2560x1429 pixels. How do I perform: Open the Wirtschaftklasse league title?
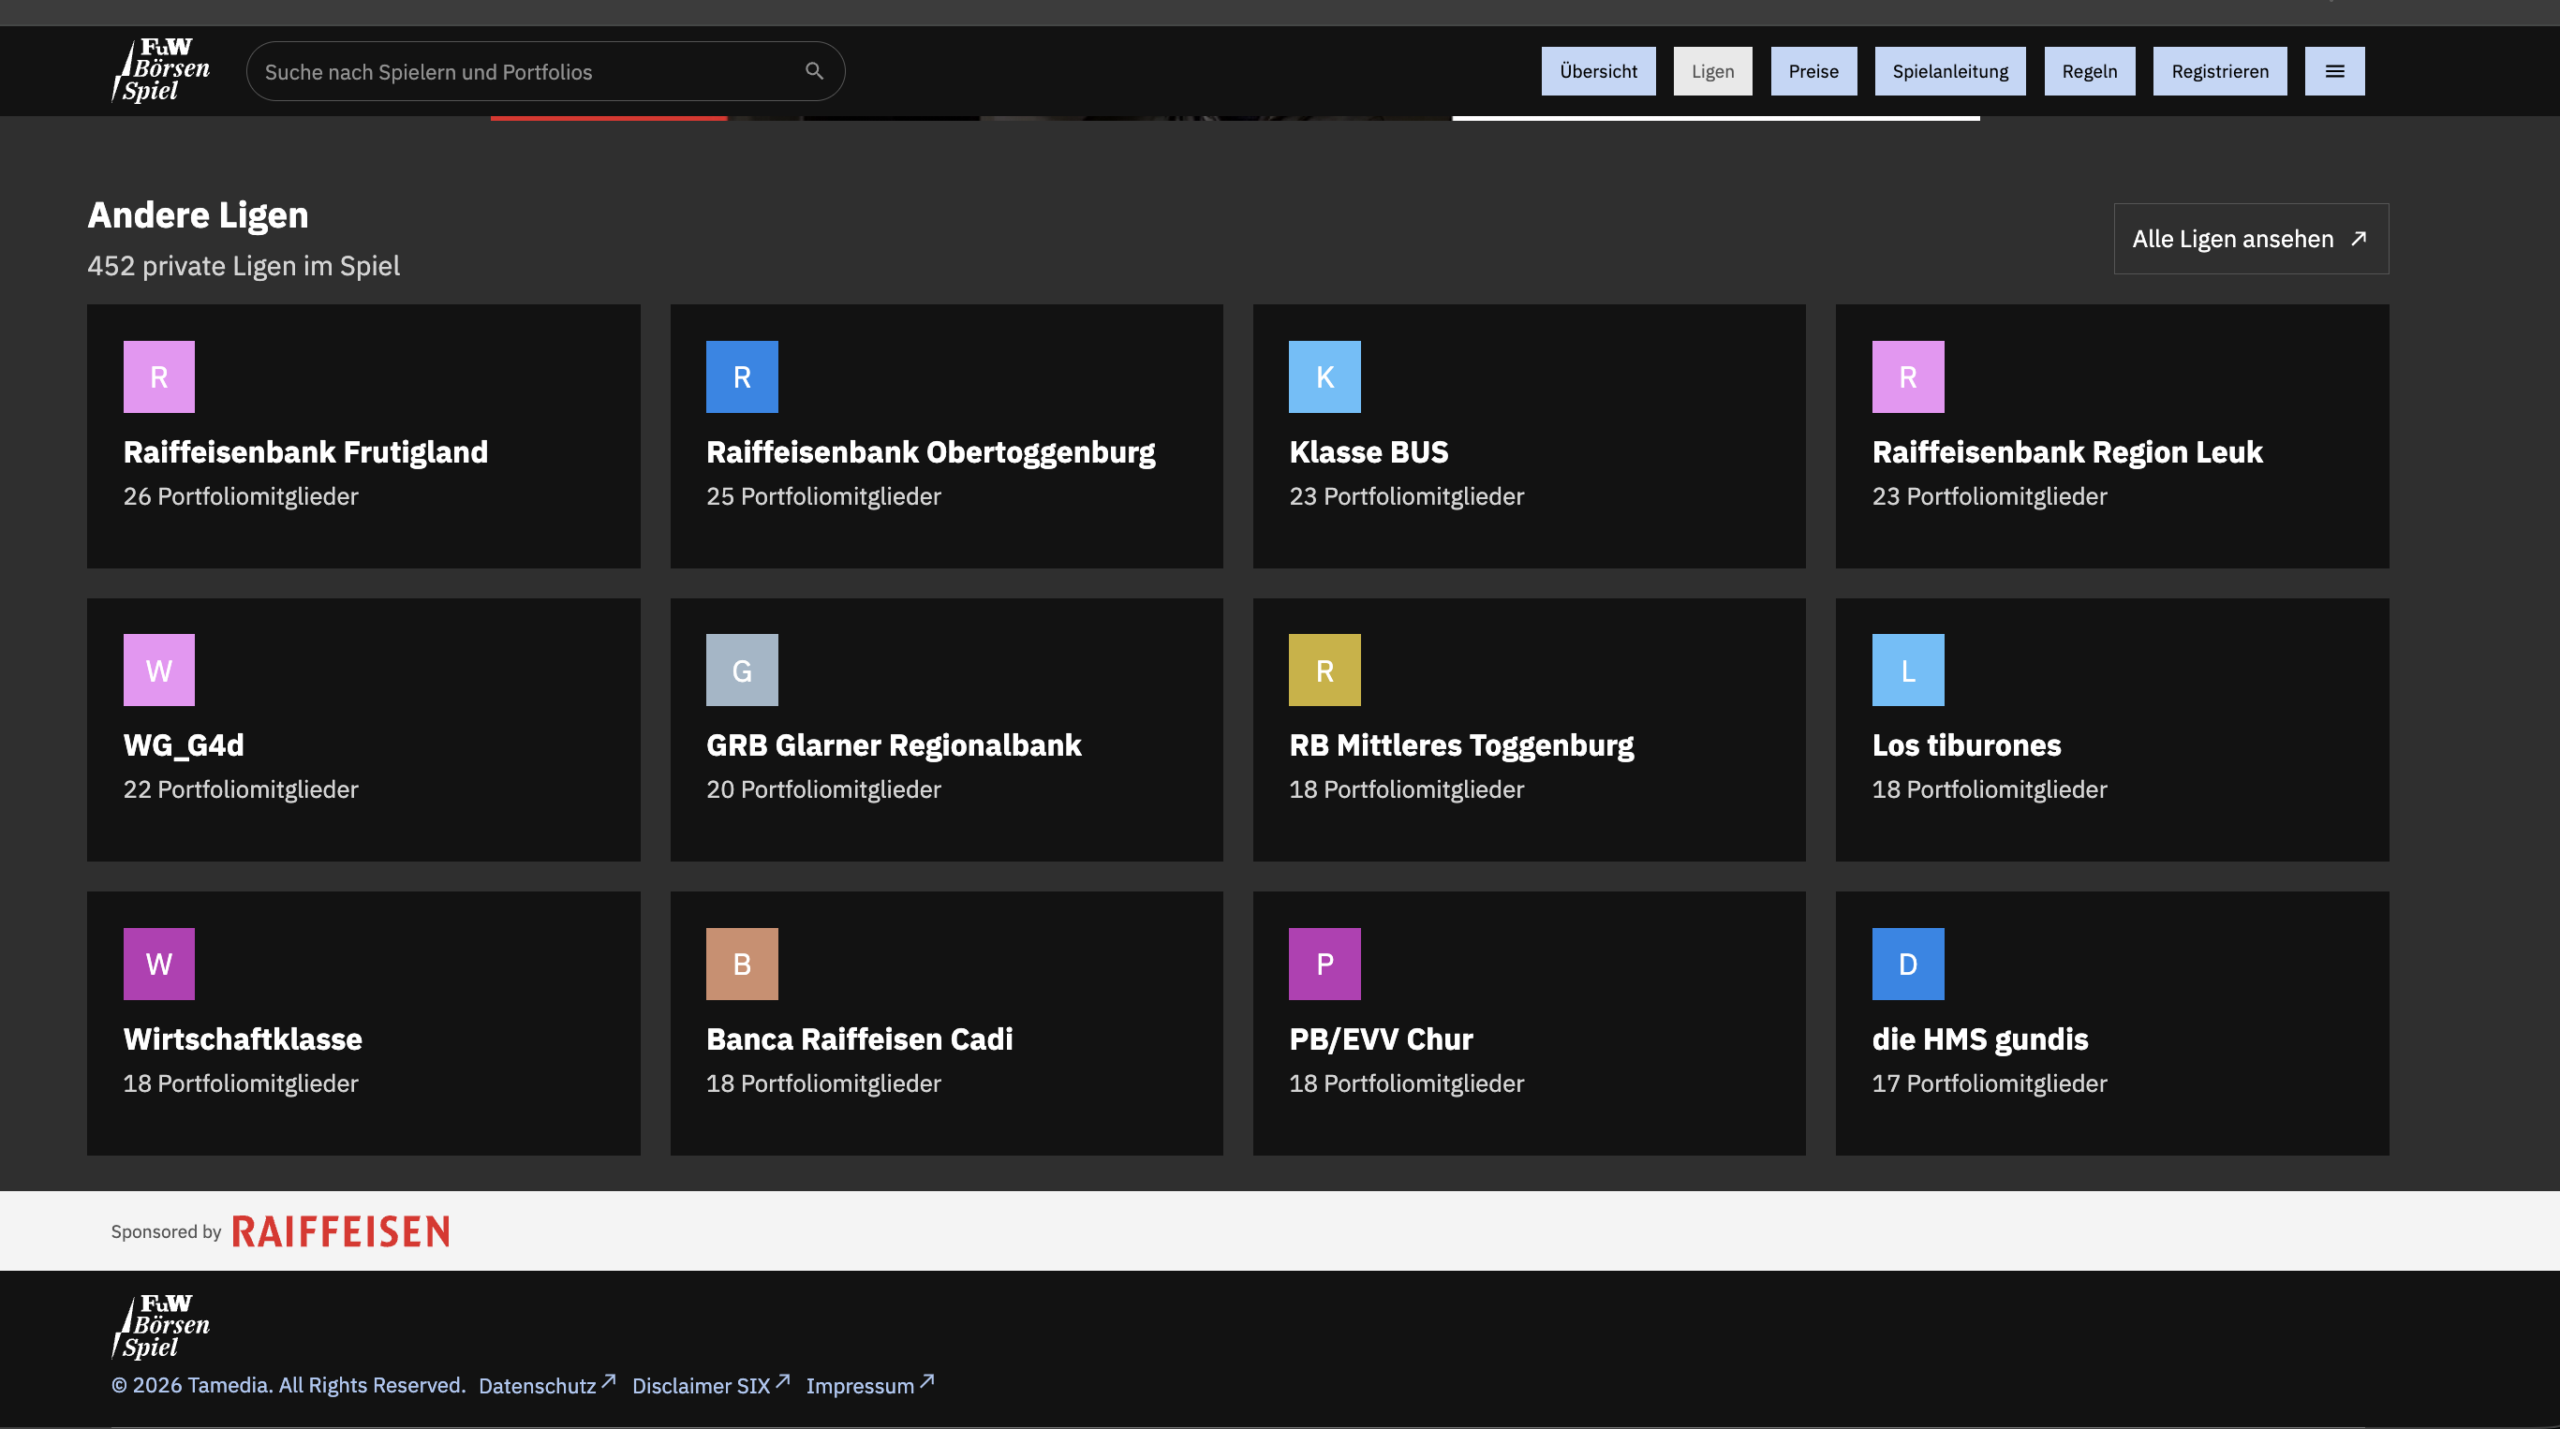pos(242,1039)
